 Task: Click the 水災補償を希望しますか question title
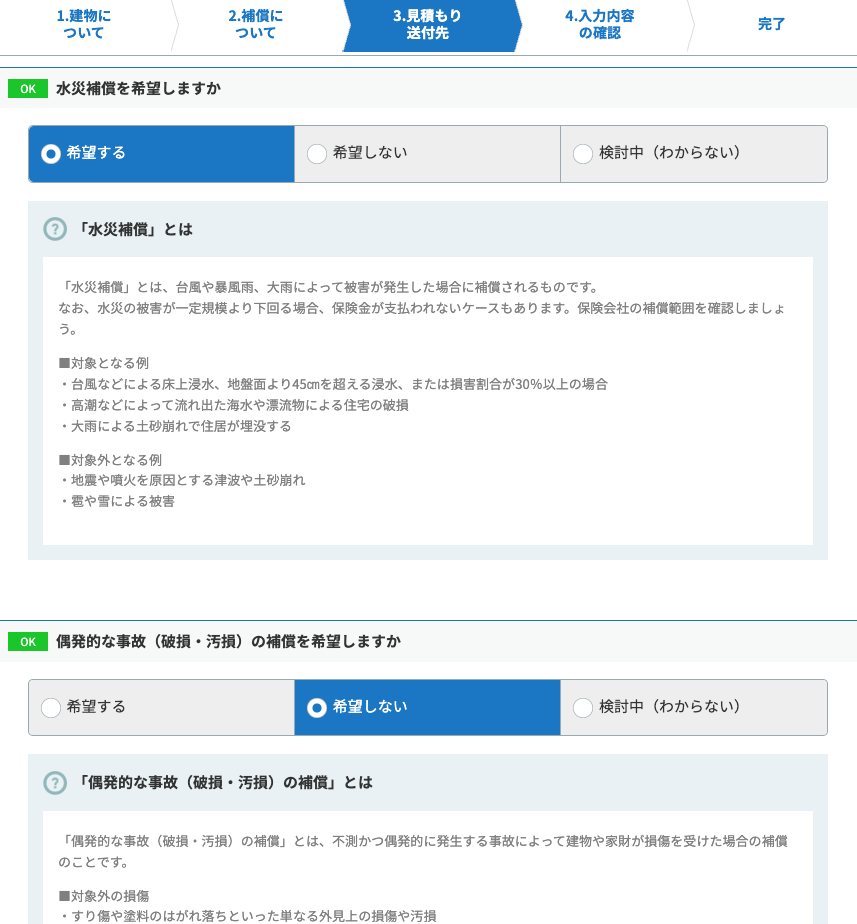point(138,88)
